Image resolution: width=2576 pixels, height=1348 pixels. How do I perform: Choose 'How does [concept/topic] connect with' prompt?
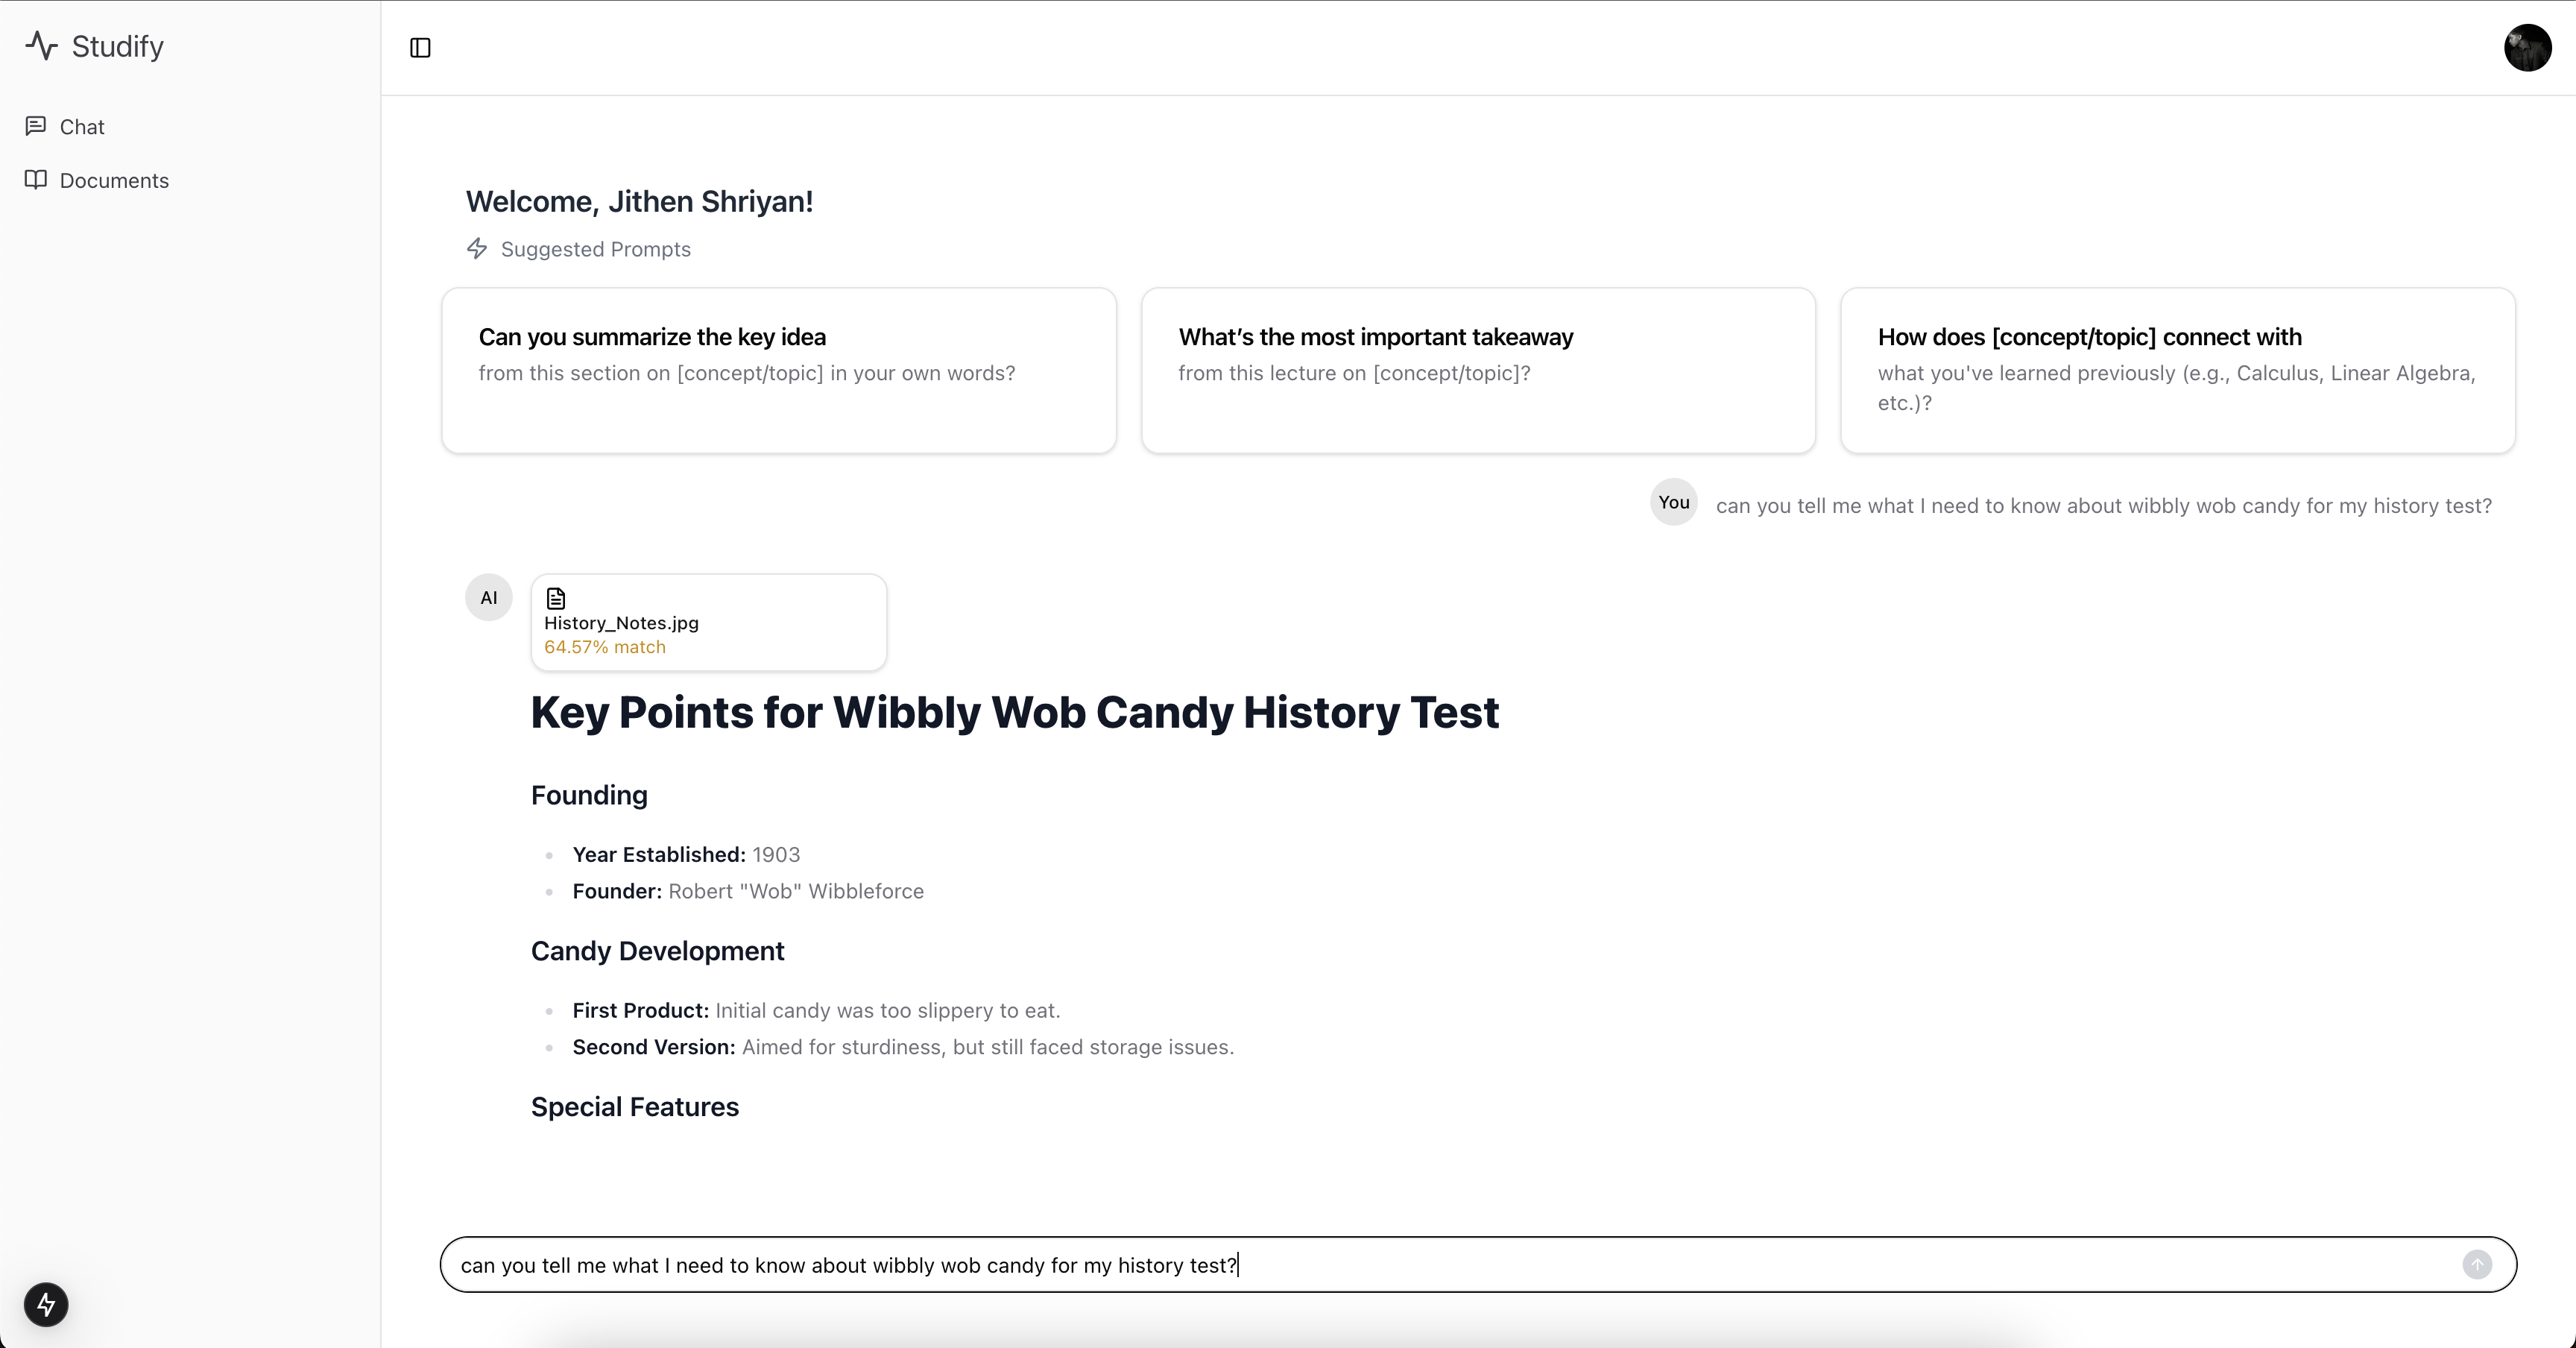coord(2177,370)
